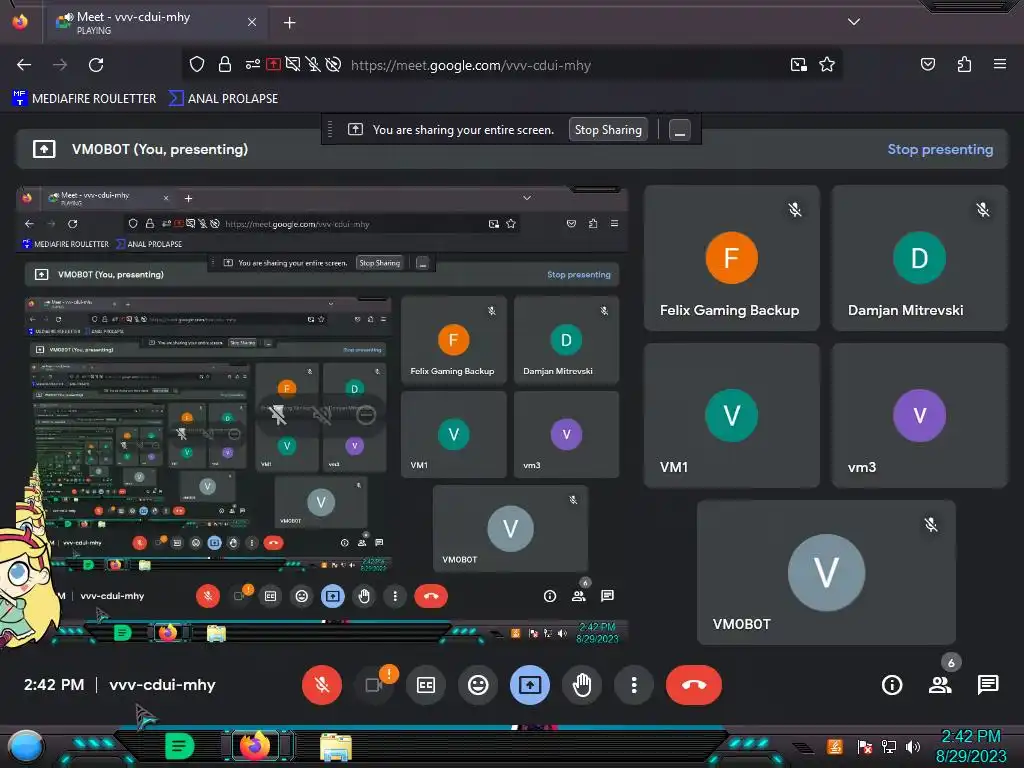Bookmark this page with the star
This screenshot has height=768, width=1024.
(x=827, y=64)
